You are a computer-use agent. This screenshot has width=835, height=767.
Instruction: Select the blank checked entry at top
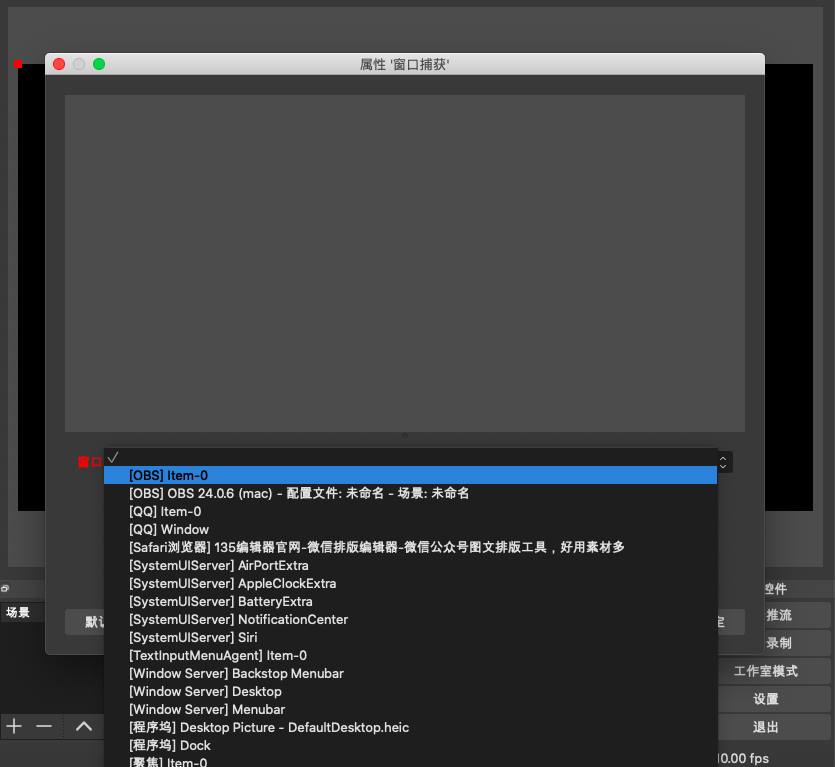tap(410, 457)
